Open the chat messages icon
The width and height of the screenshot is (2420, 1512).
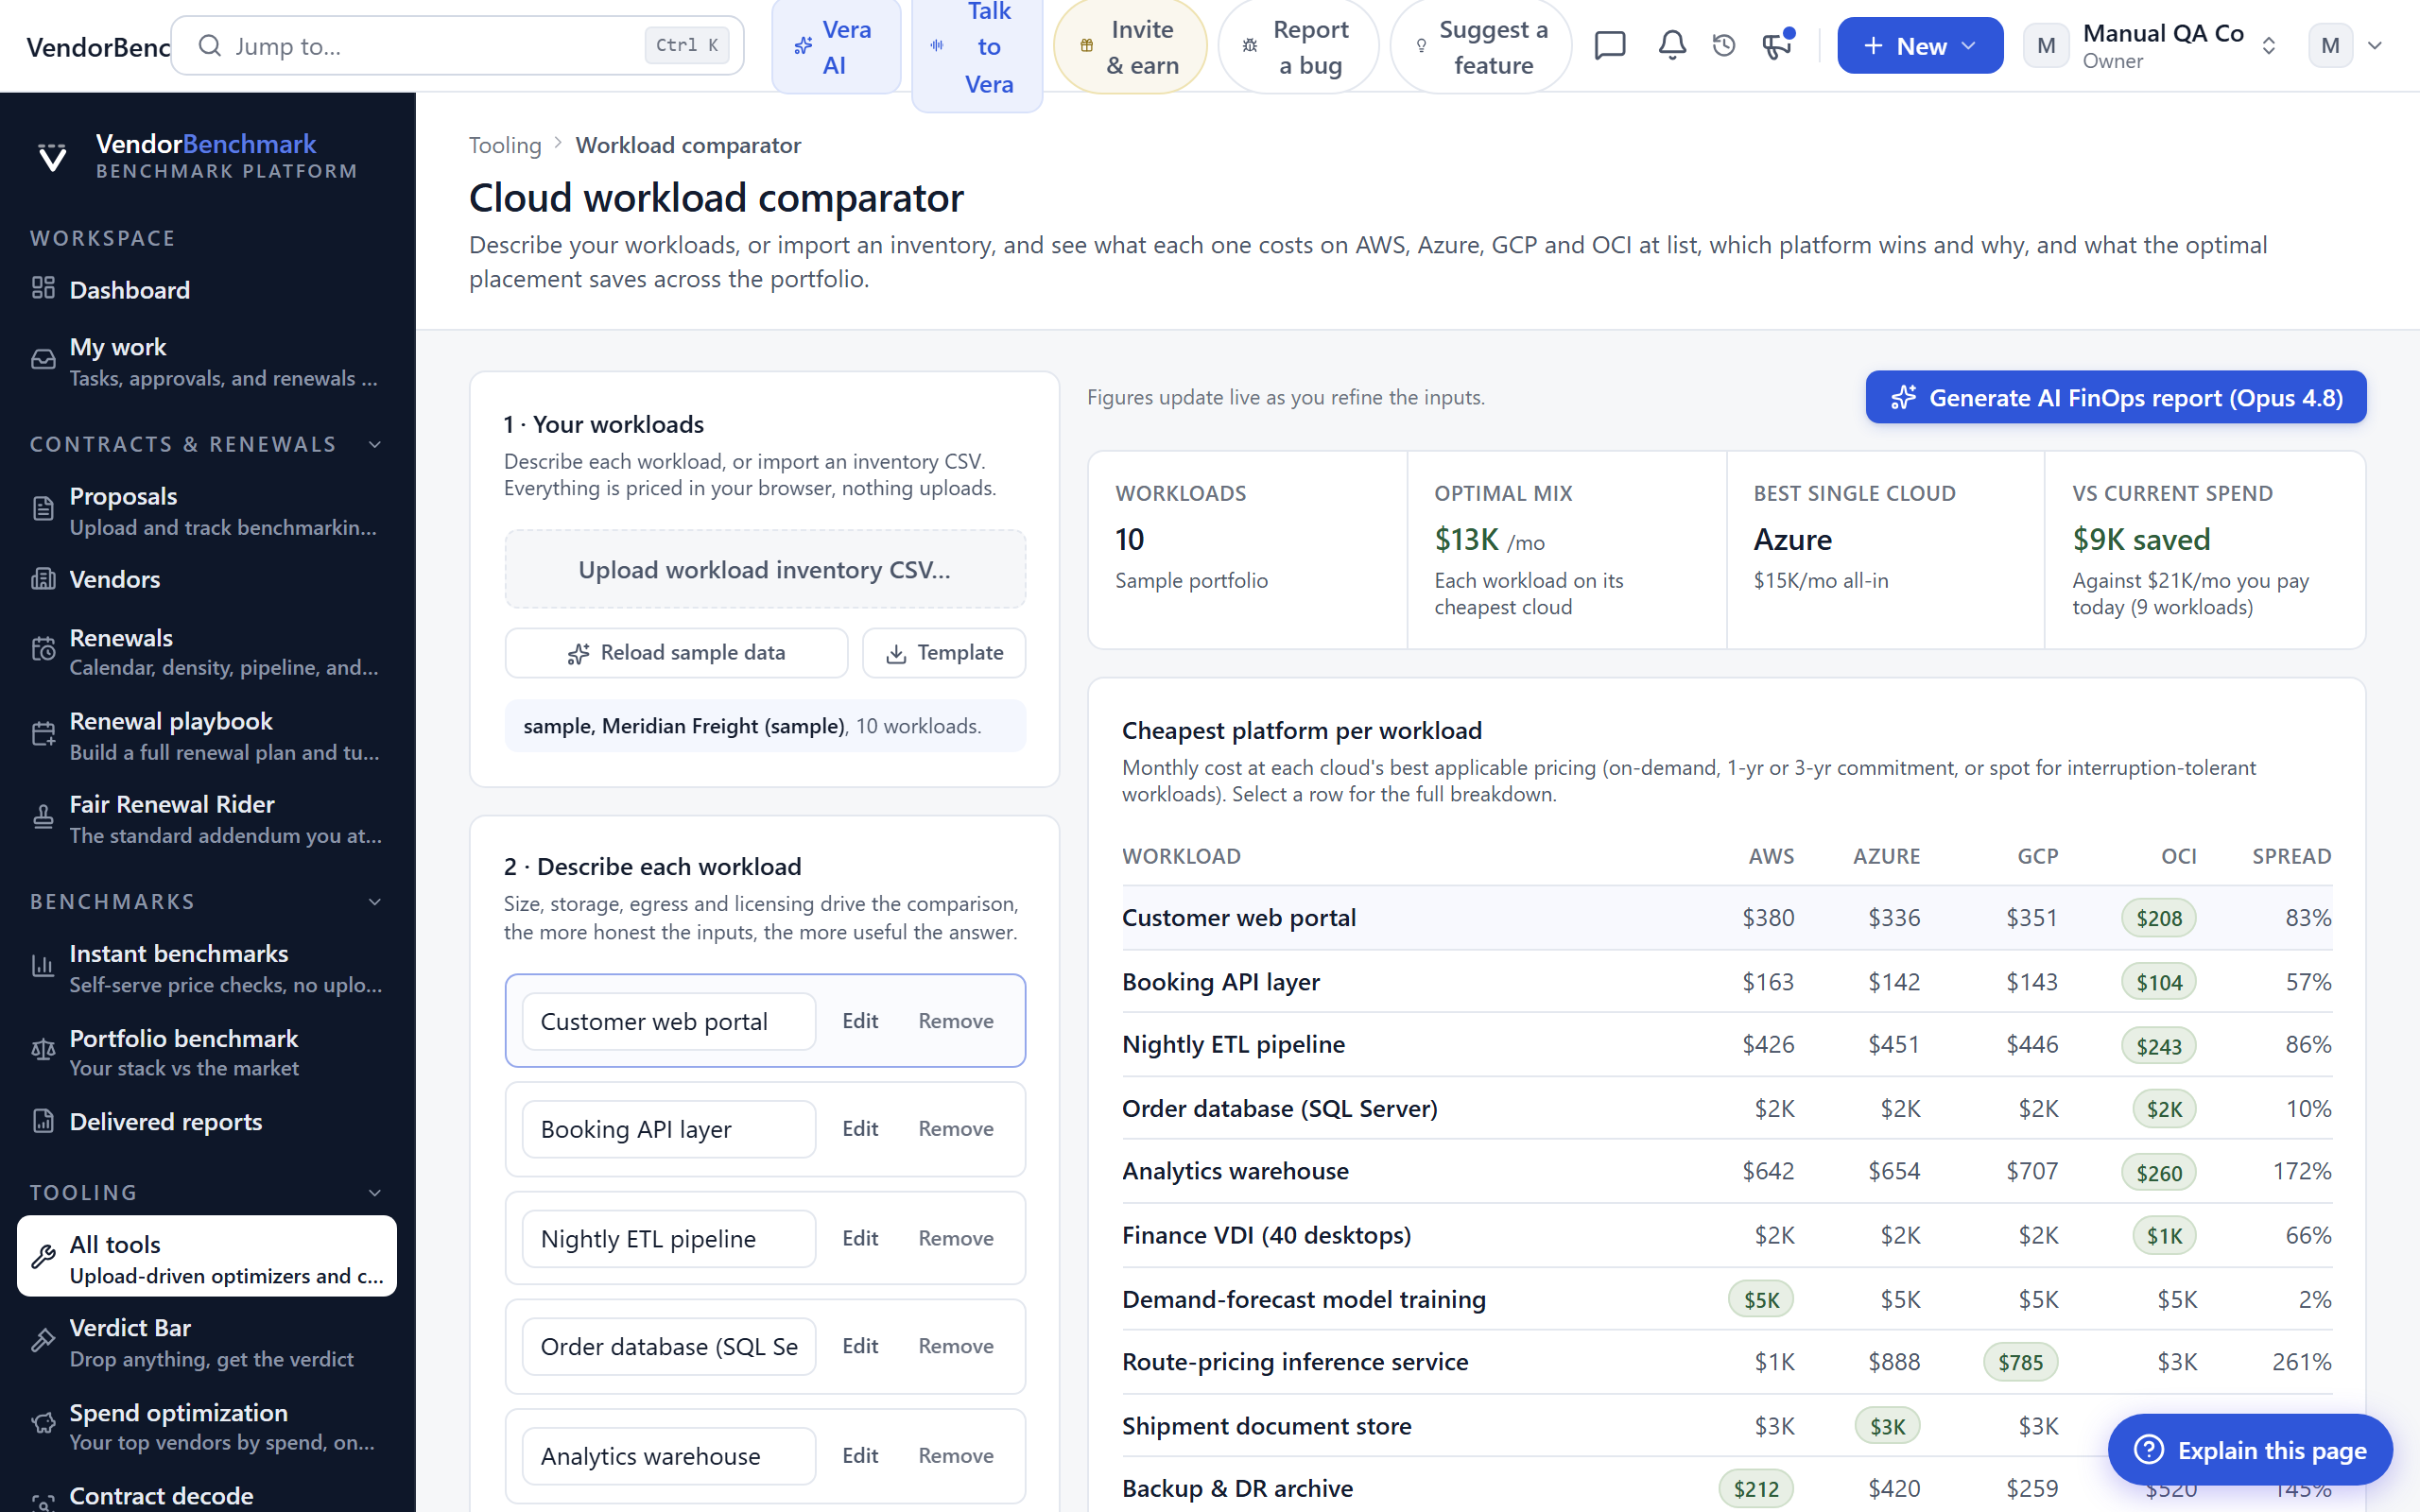(x=1610, y=45)
